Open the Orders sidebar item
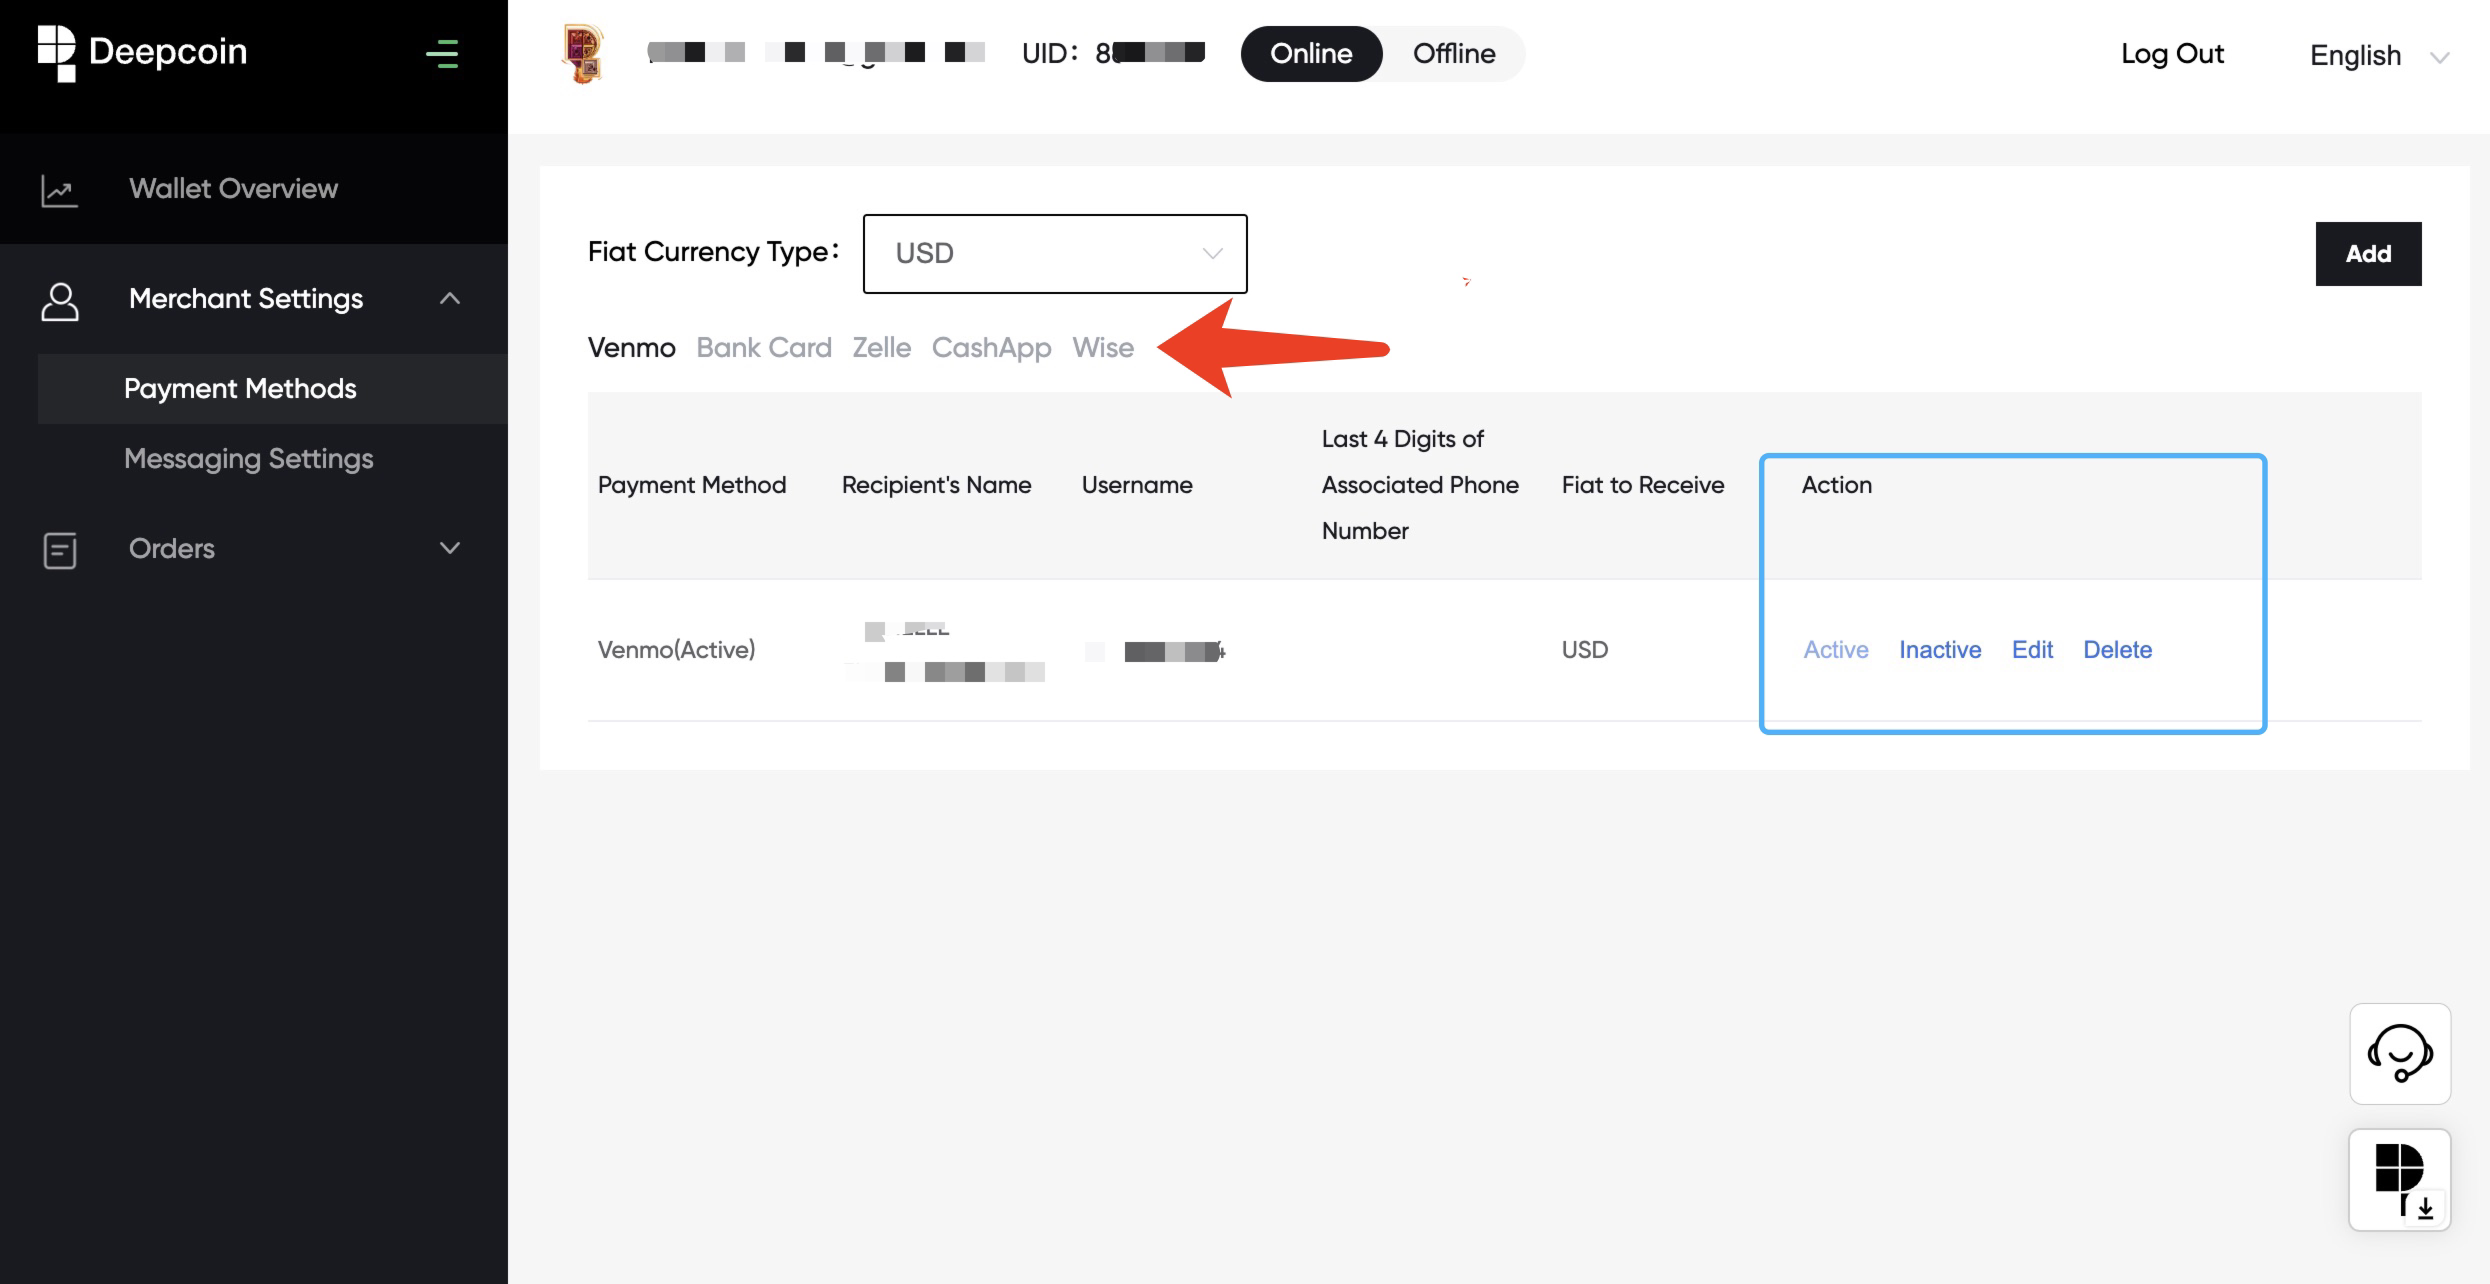Image resolution: width=2490 pixels, height=1284 pixels. 254,549
